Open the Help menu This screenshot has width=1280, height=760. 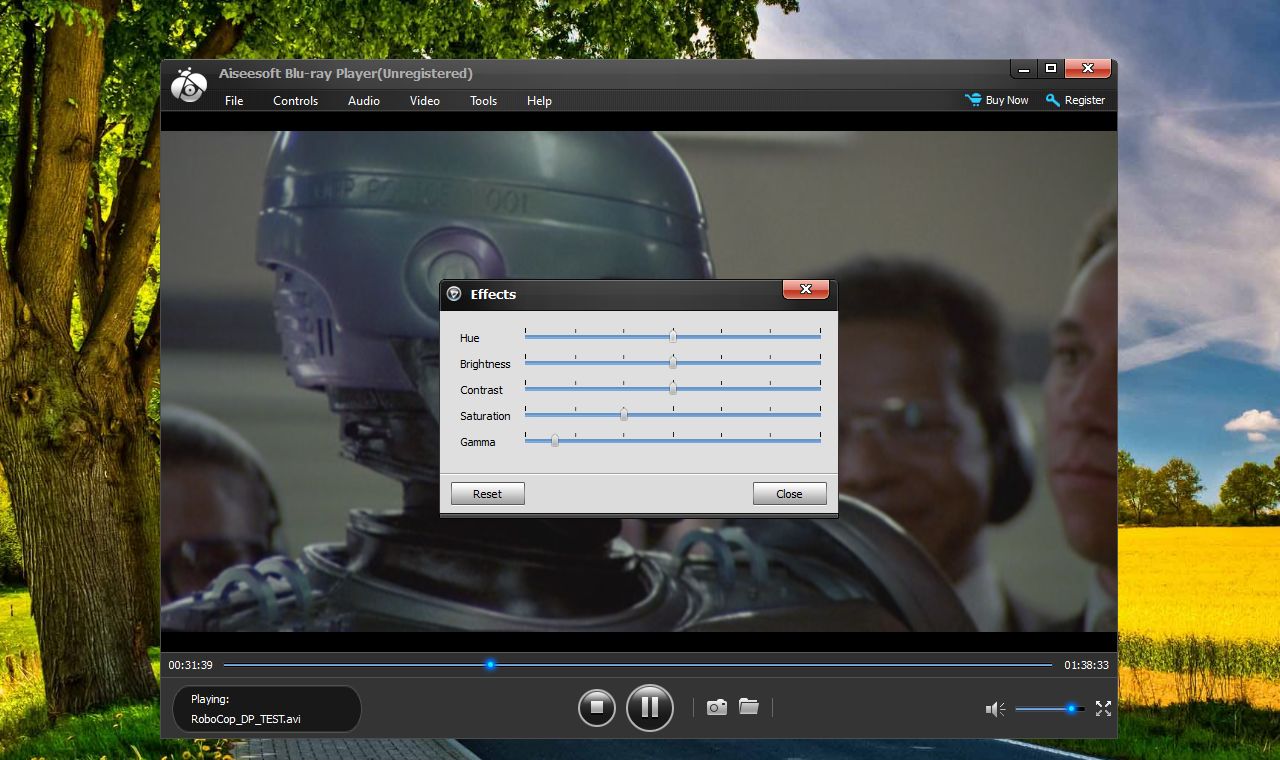pos(539,101)
